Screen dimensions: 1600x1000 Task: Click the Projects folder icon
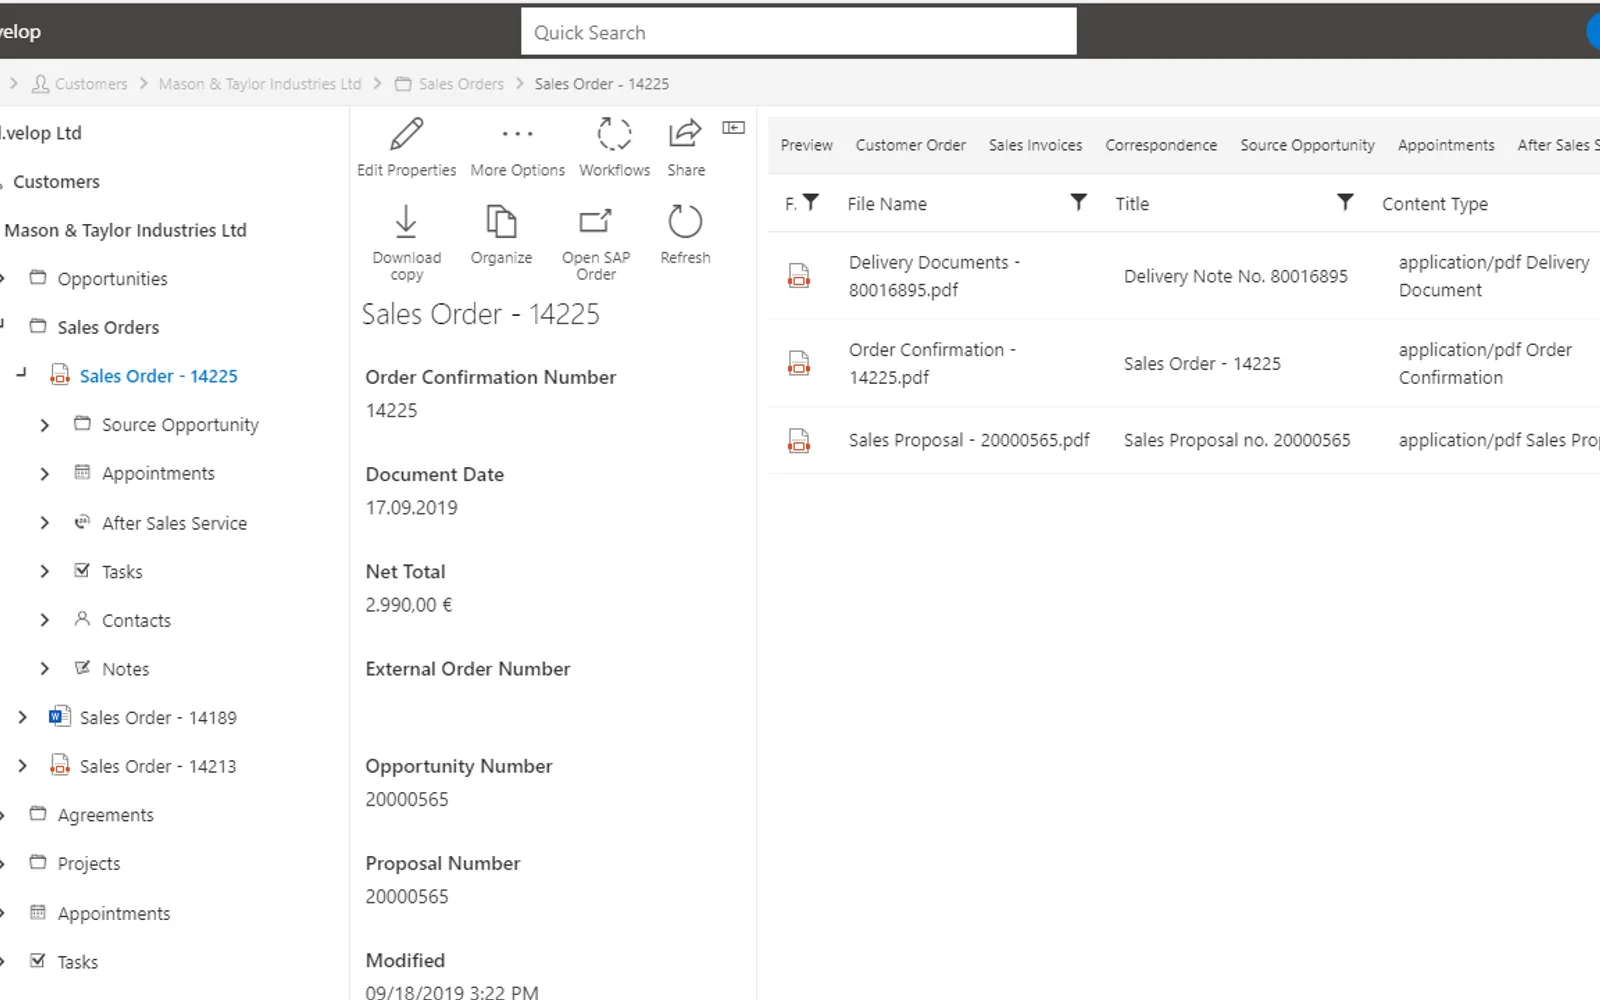click(38, 863)
